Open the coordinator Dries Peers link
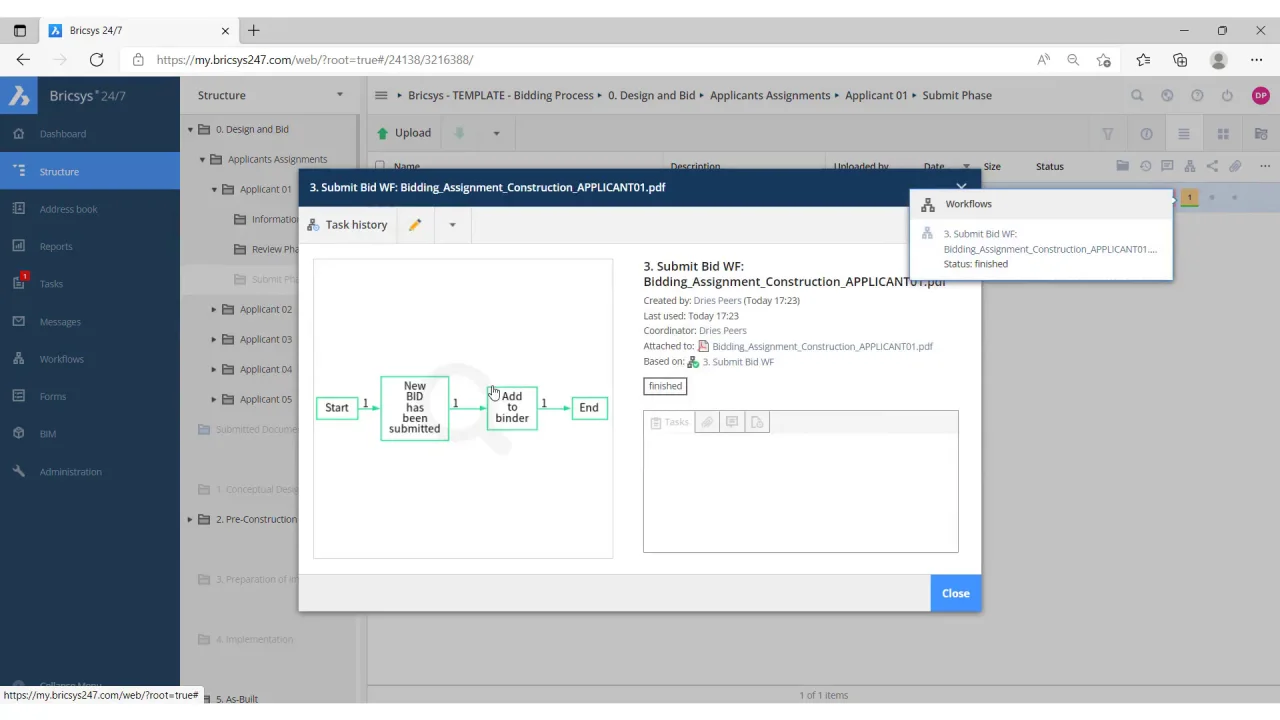This screenshot has width=1280, height=720. click(722, 330)
